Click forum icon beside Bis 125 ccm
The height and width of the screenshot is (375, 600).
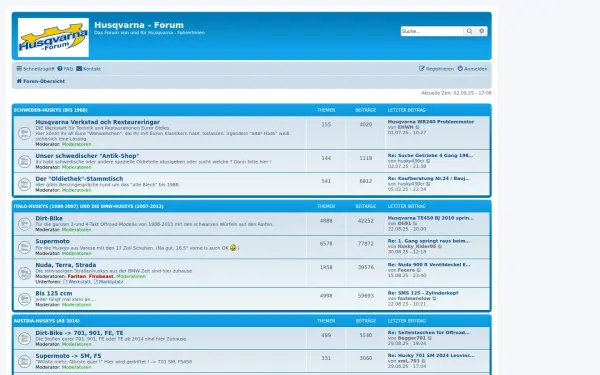(x=24, y=299)
